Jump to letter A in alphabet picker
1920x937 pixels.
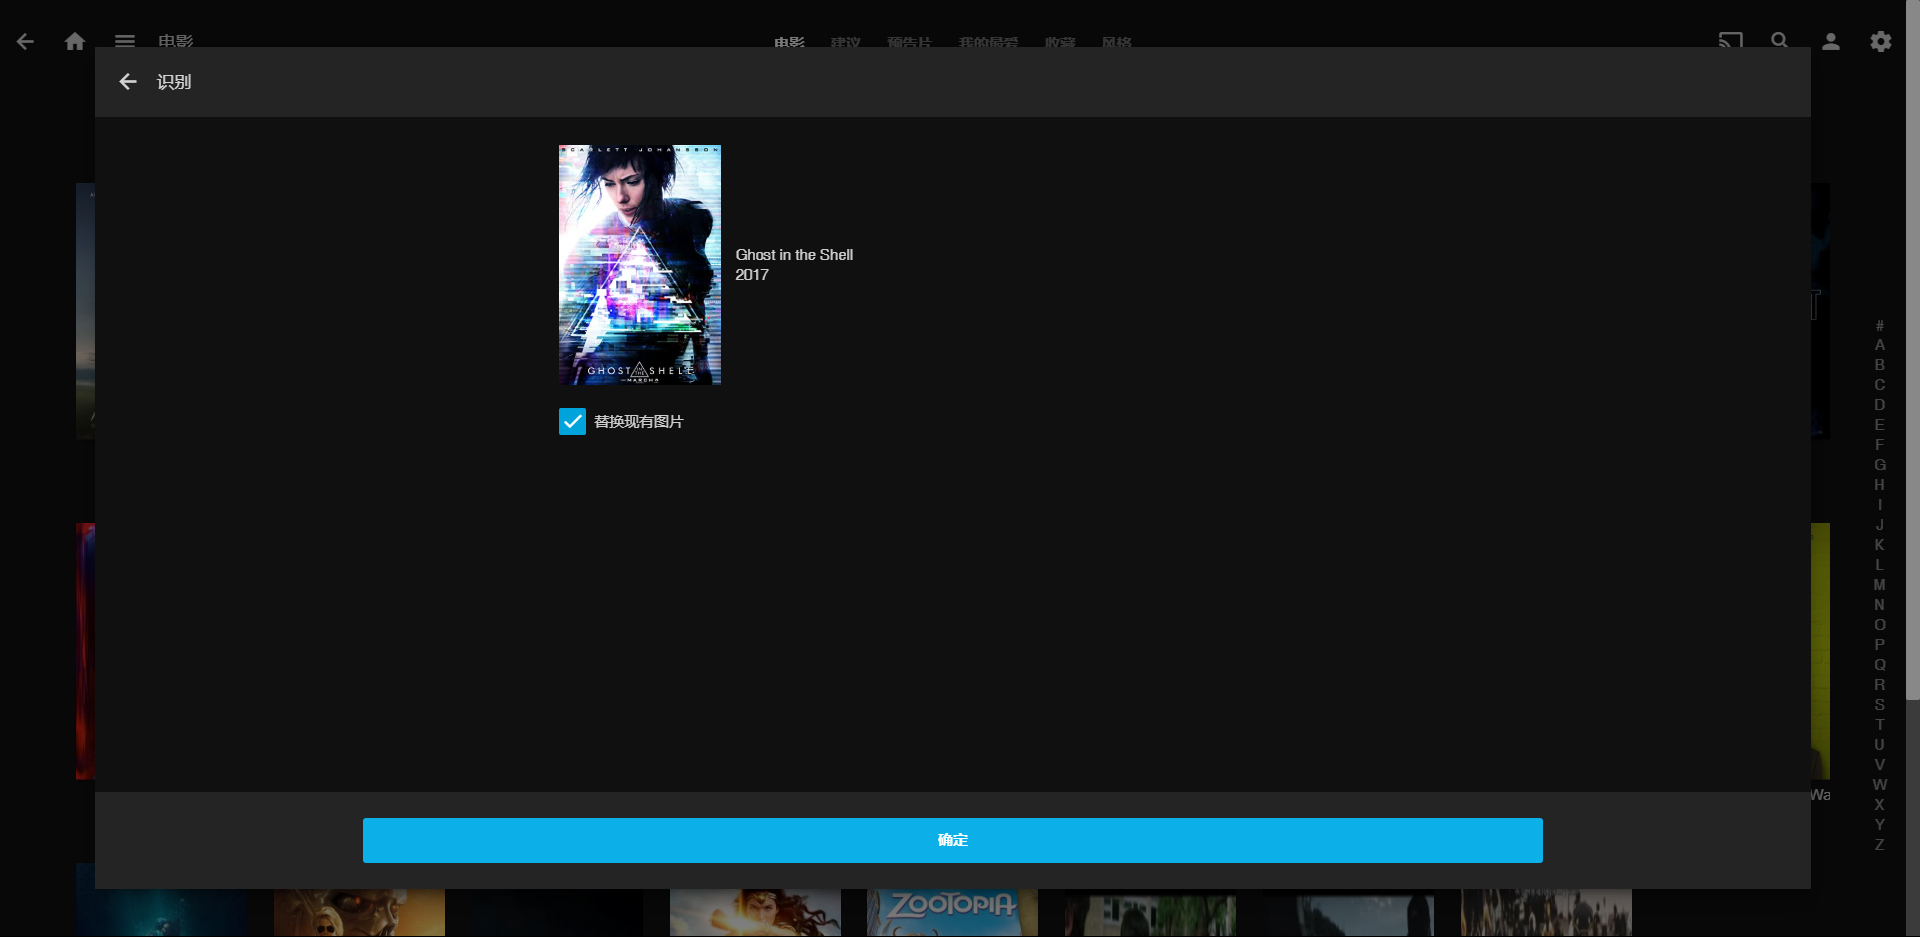1880,345
